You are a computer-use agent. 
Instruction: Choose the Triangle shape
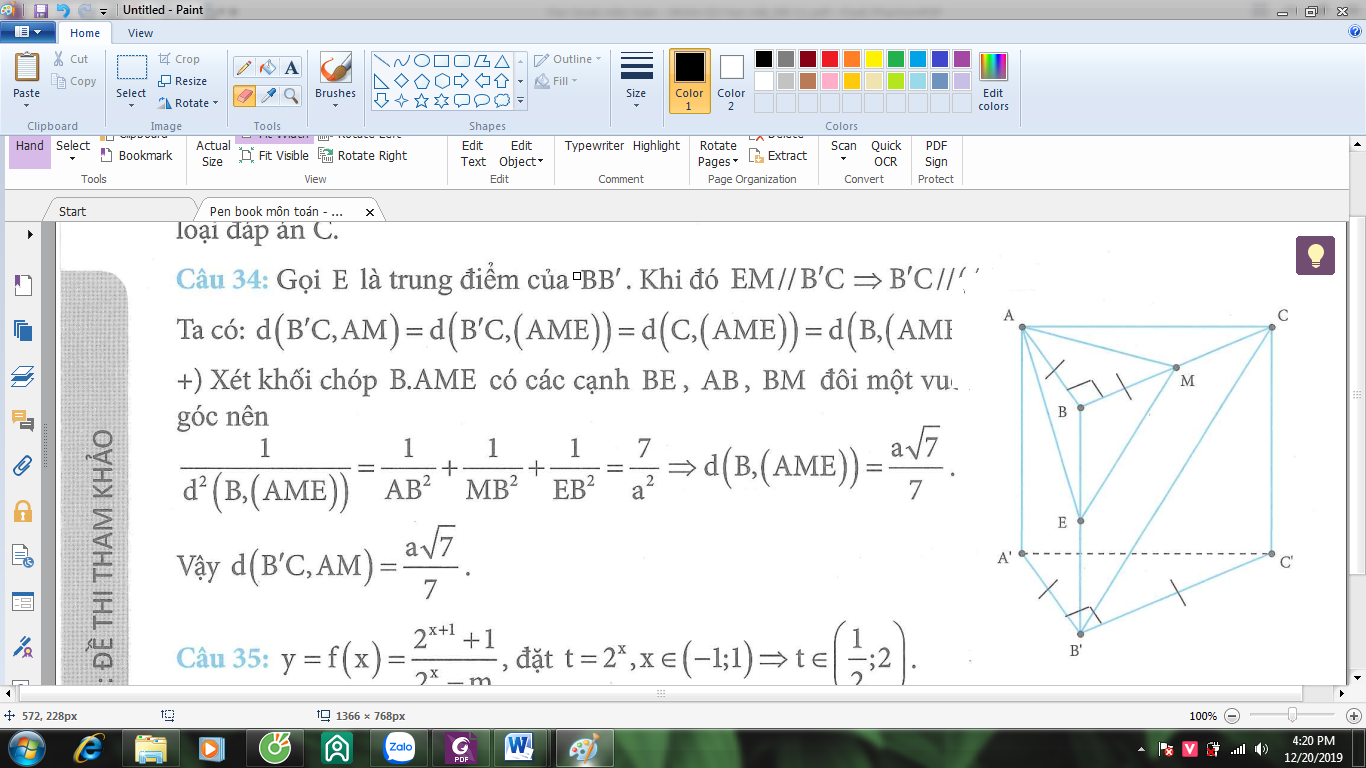(x=502, y=61)
